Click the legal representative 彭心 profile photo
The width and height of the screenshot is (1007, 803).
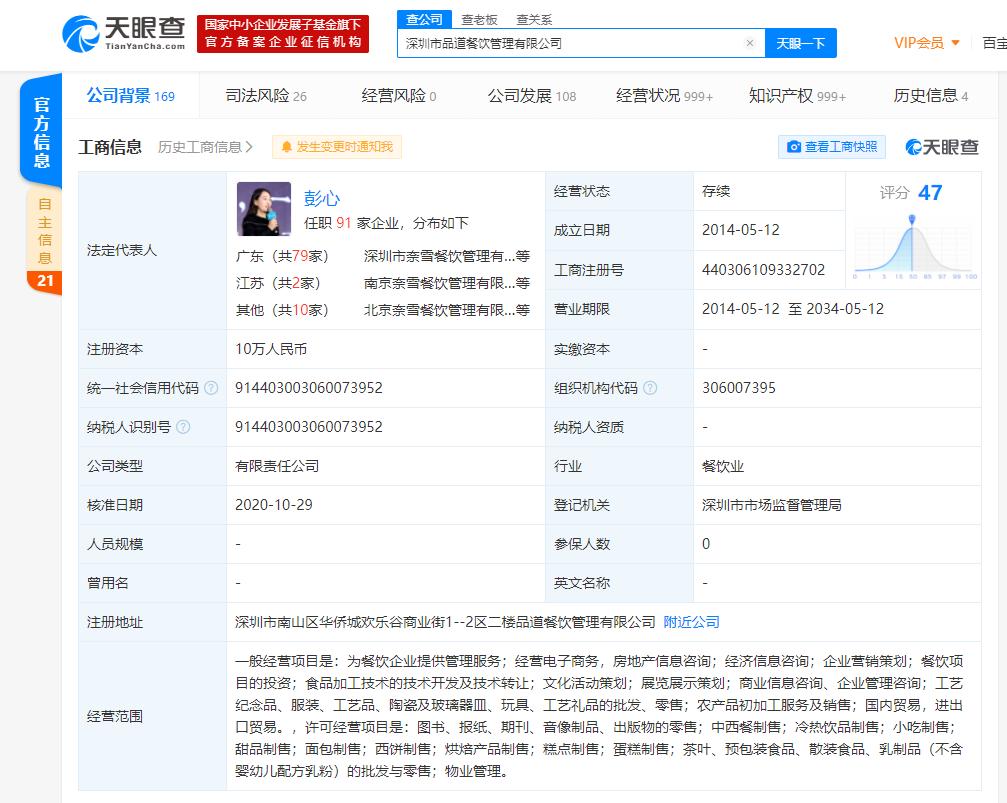[263, 209]
